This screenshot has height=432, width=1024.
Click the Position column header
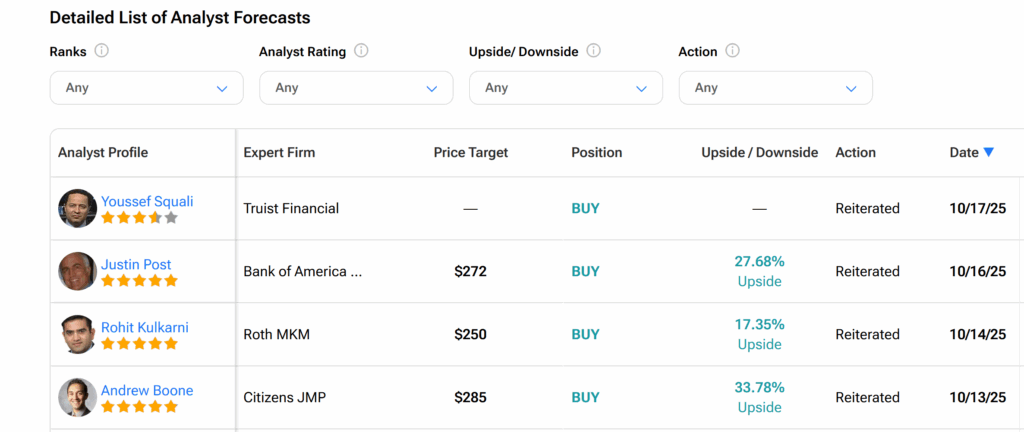coord(596,153)
